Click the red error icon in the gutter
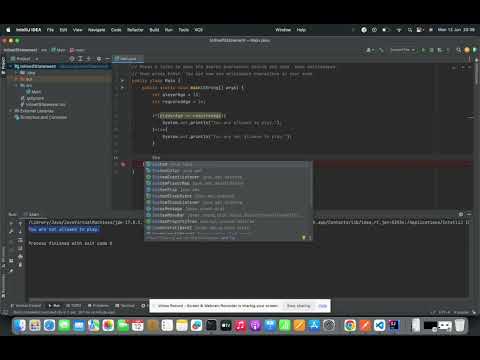The image size is (480, 360). click(x=123, y=164)
